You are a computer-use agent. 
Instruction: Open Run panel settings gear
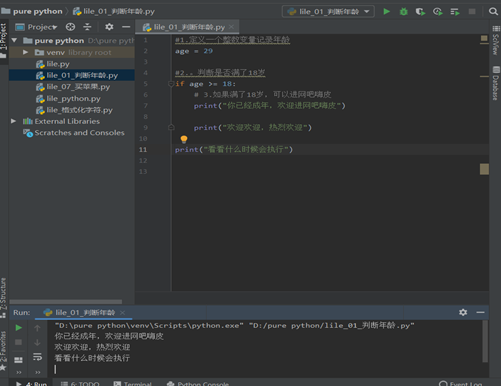pyautogui.click(x=463, y=312)
